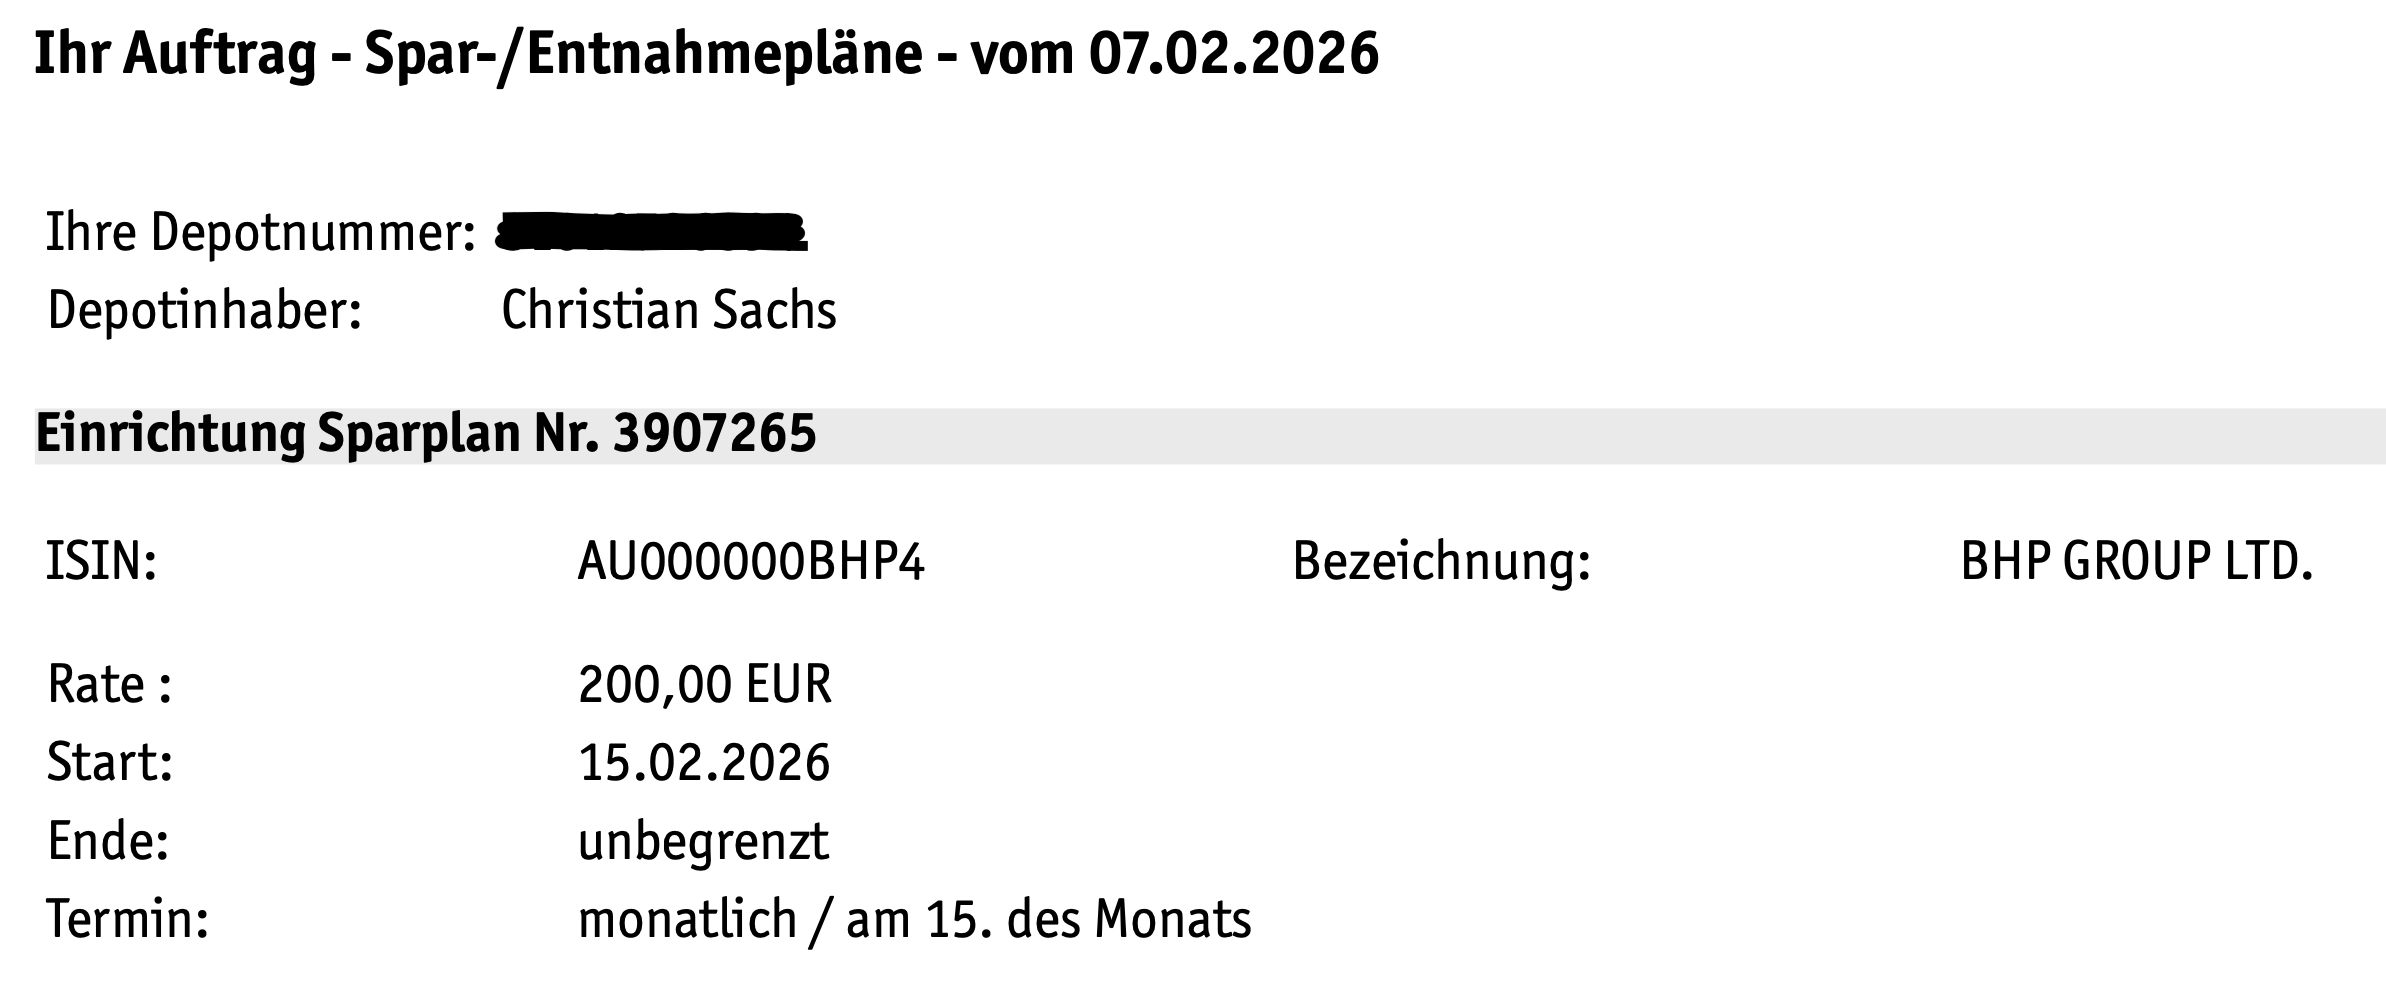
Task: Click the blacked-out depot number
Action: pyautogui.click(x=651, y=232)
